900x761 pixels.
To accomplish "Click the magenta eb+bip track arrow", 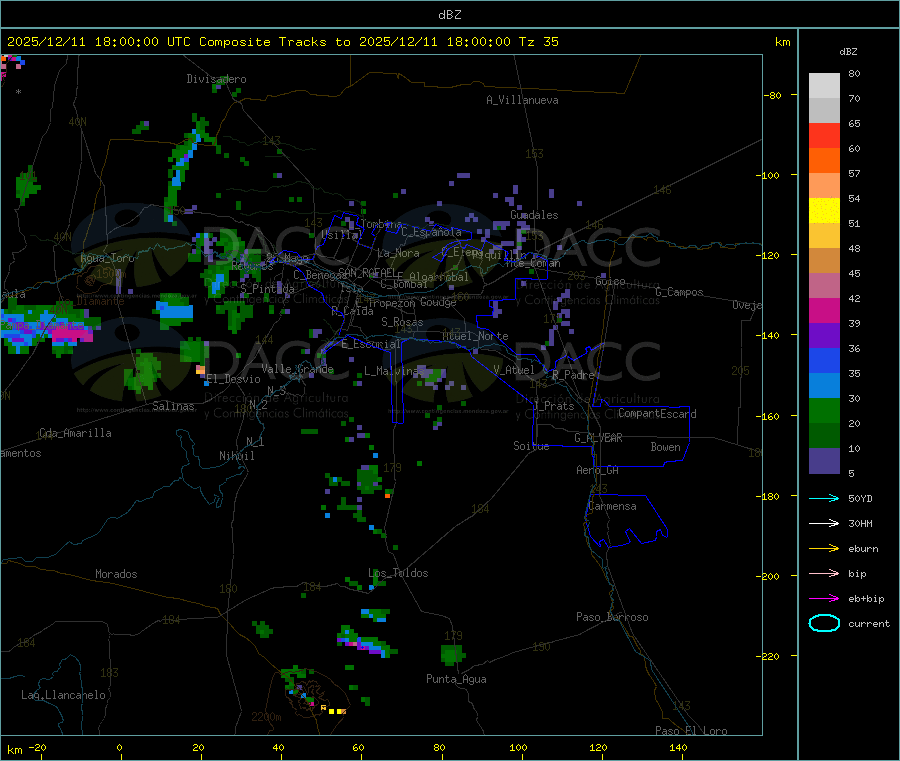I will (x=824, y=599).
